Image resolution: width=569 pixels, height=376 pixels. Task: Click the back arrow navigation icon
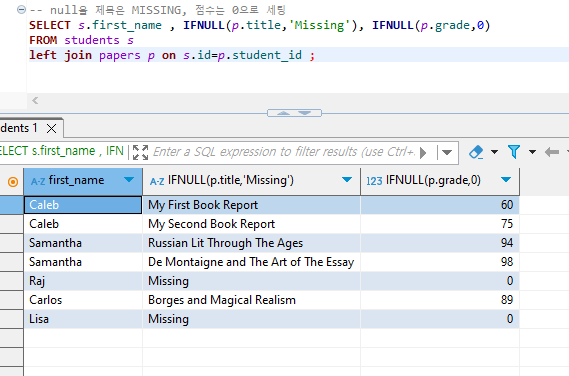[552, 152]
